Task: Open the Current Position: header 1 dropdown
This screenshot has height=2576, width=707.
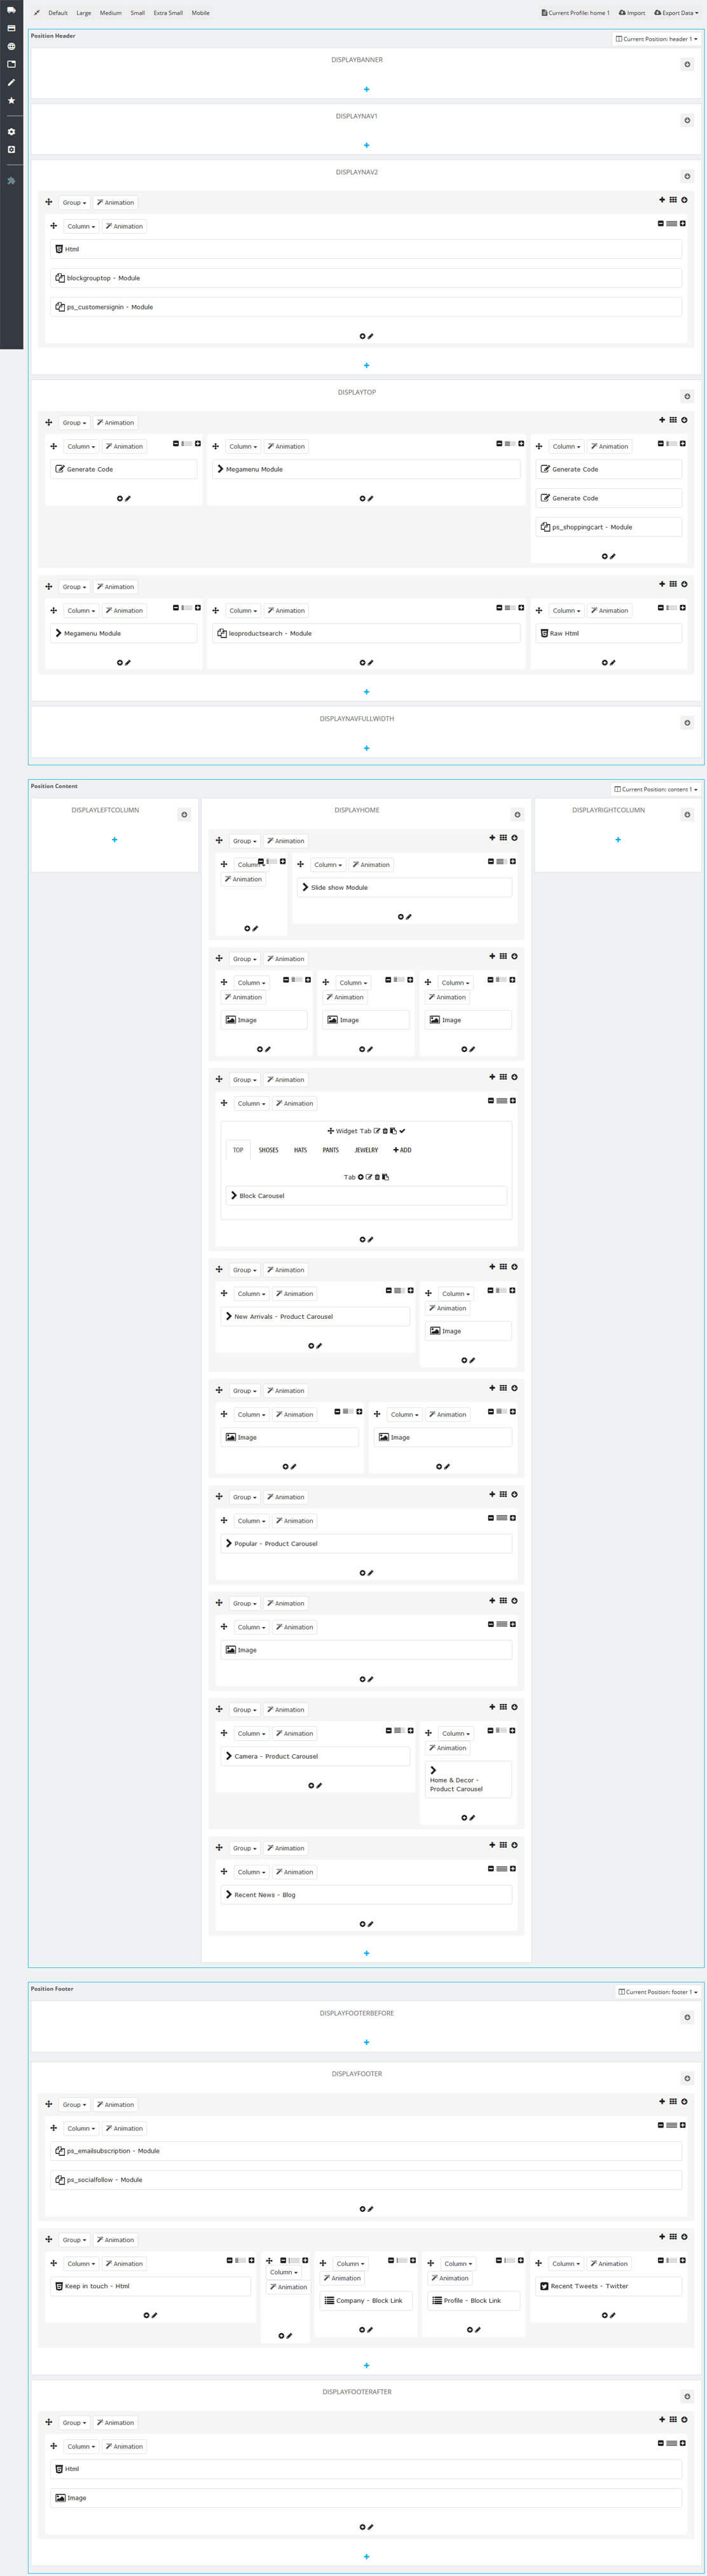Action: coord(656,39)
